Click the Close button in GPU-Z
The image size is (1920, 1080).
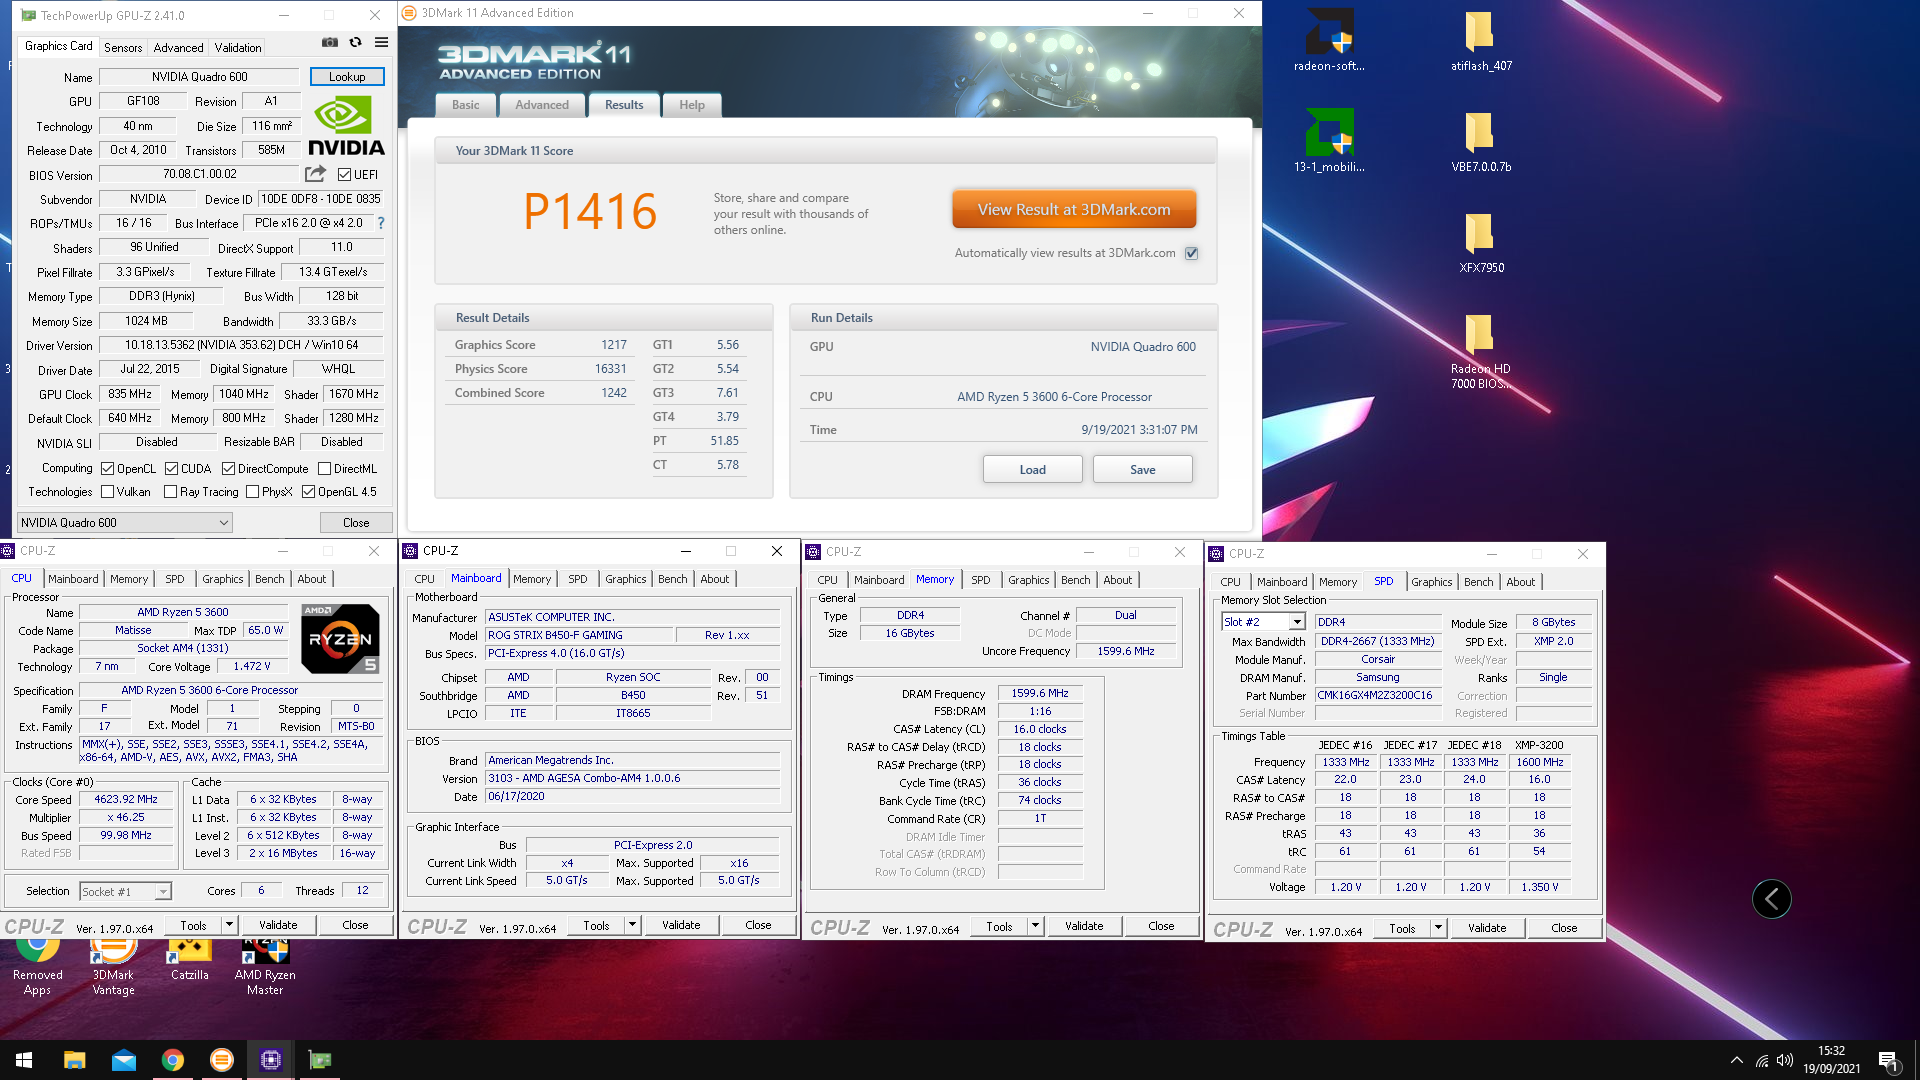coord(356,522)
